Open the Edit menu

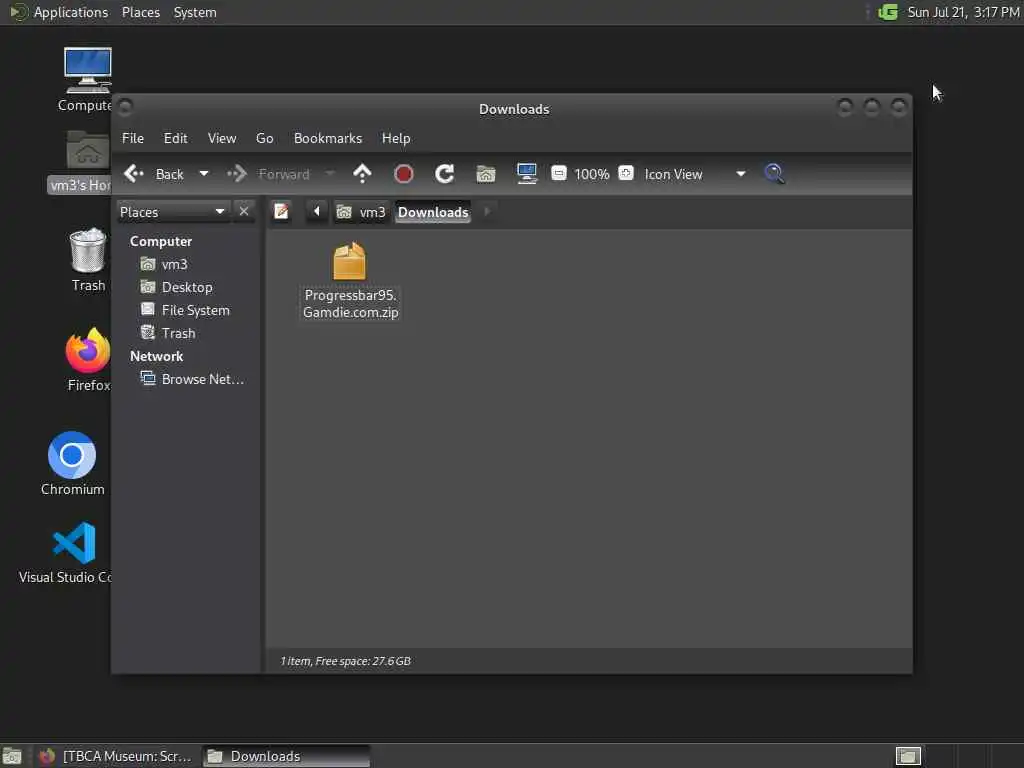coord(176,138)
